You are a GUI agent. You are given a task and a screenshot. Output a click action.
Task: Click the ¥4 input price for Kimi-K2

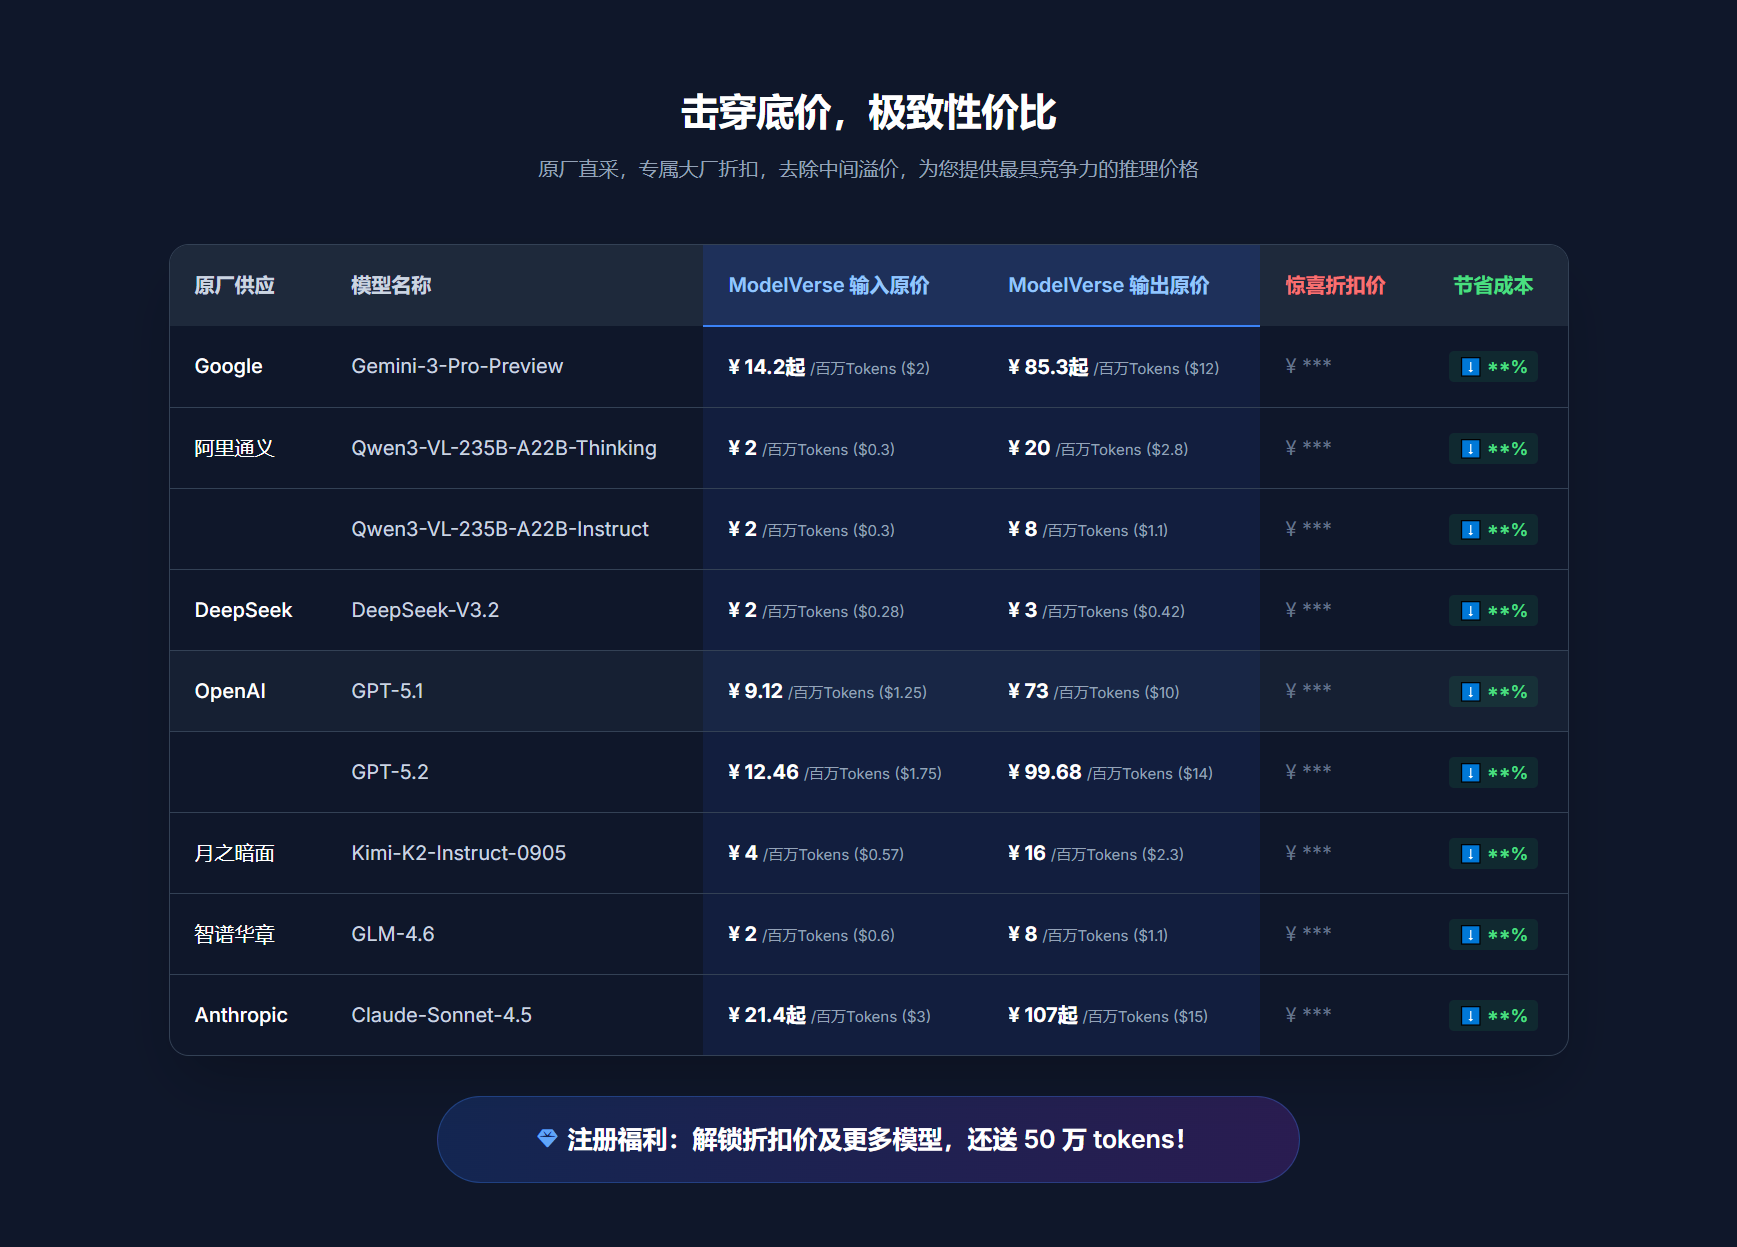[x=743, y=853]
